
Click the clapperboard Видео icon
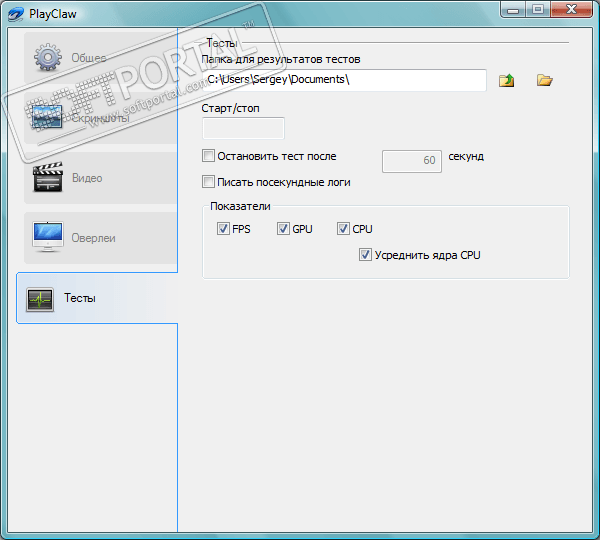pyautogui.click(x=48, y=177)
